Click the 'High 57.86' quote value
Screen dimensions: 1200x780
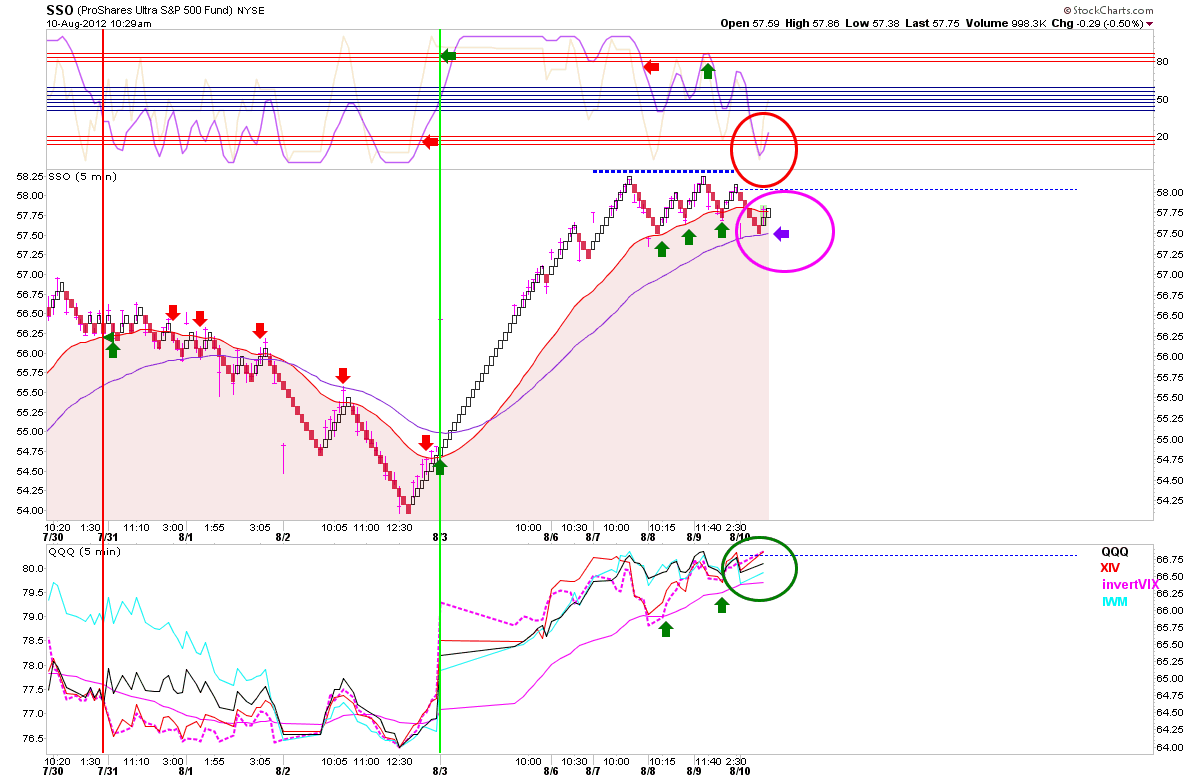coord(814,23)
